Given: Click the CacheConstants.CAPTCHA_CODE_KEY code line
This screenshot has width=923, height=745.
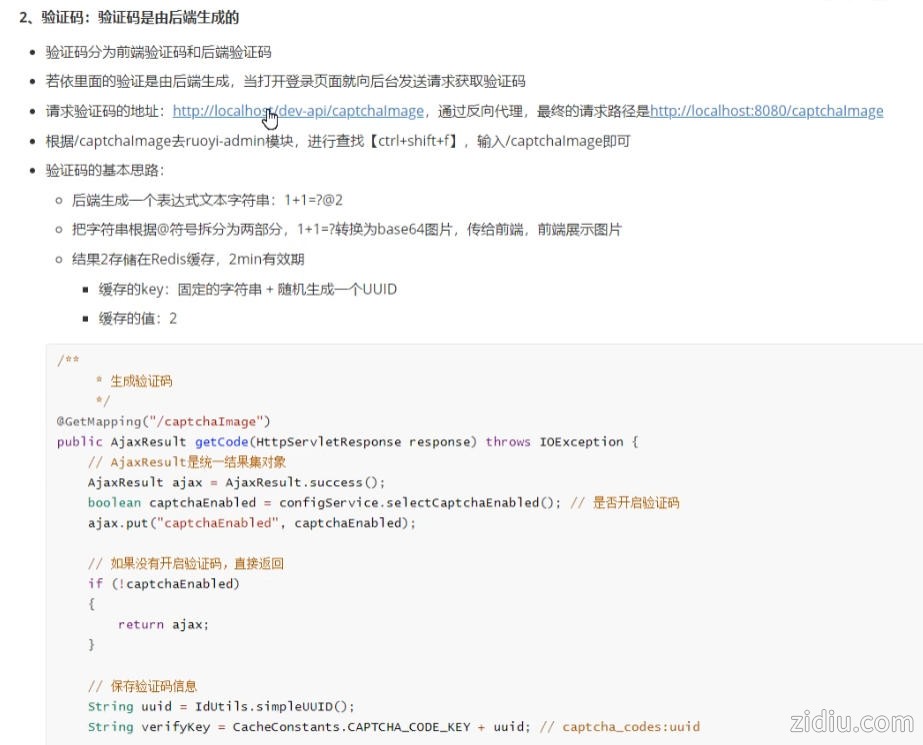Looking at the screenshot, I should click(x=308, y=727).
